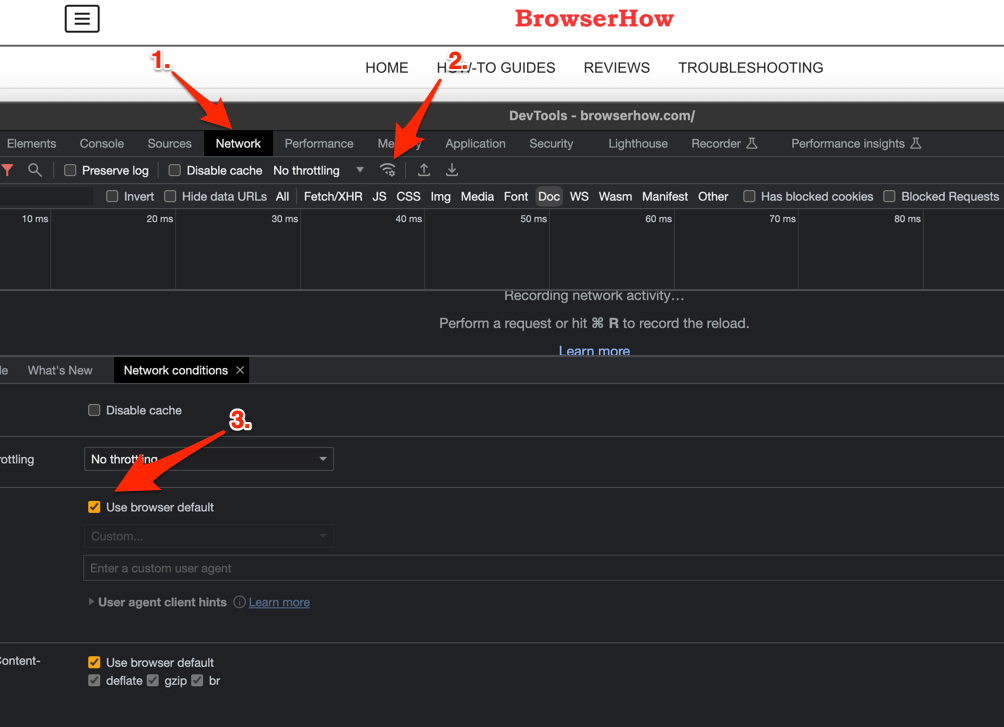Image resolution: width=1004 pixels, height=727 pixels.
Task: Filter requests by Font
Action: click(515, 197)
